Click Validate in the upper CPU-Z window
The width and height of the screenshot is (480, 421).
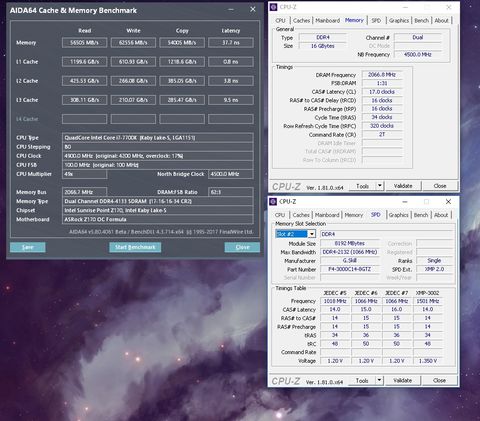[403, 186]
